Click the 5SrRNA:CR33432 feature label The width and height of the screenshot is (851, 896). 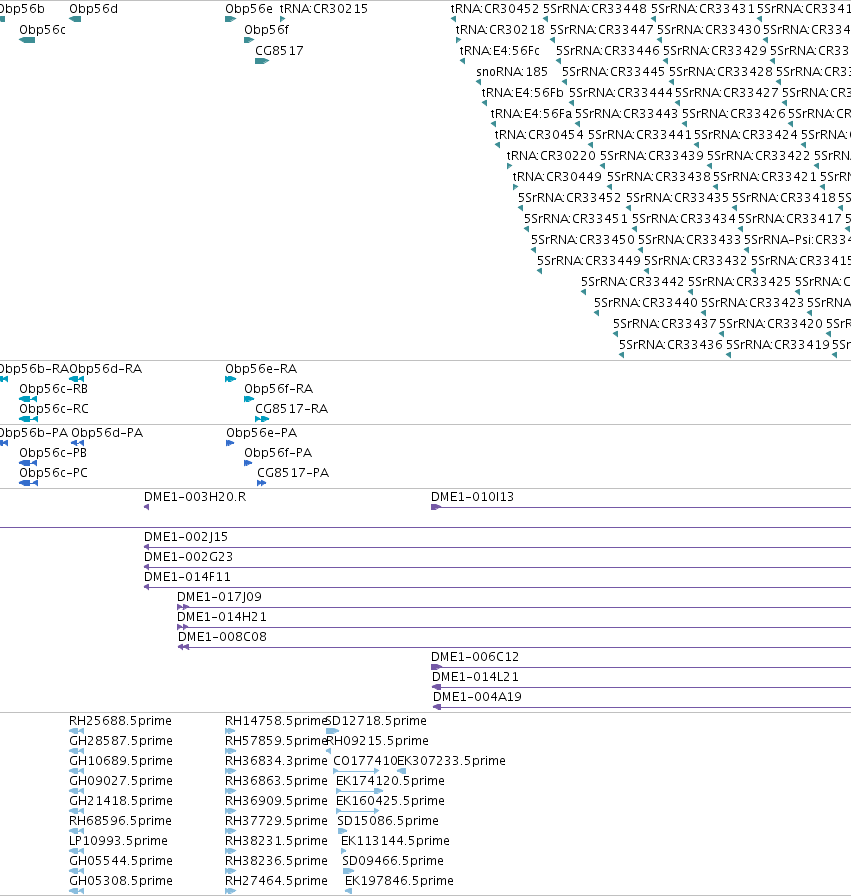[x=696, y=261]
